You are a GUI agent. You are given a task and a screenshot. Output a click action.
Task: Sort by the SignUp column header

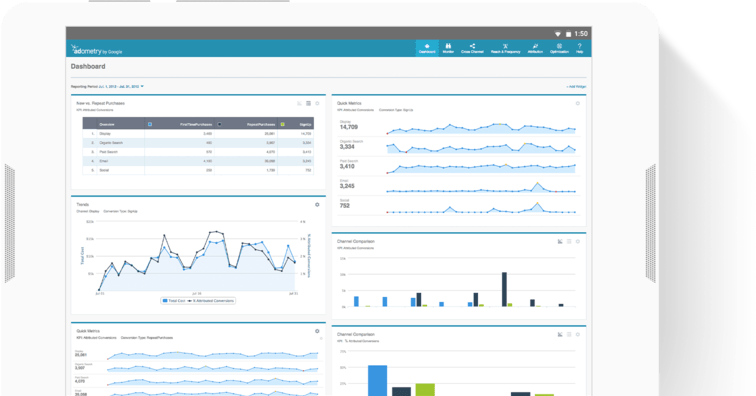(305, 124)
